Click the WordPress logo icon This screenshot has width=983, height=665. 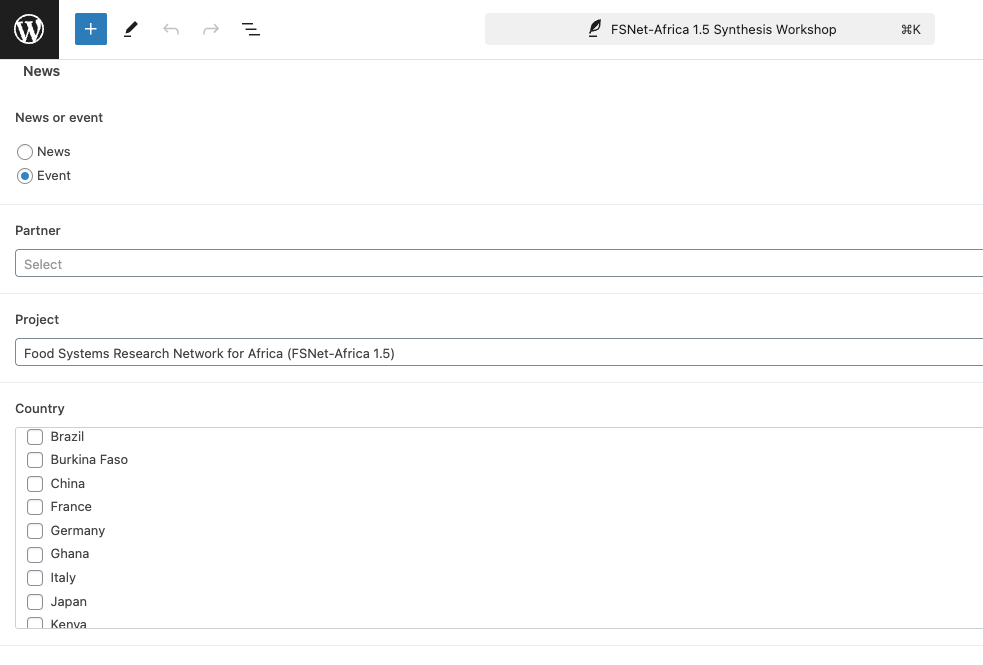29,29
